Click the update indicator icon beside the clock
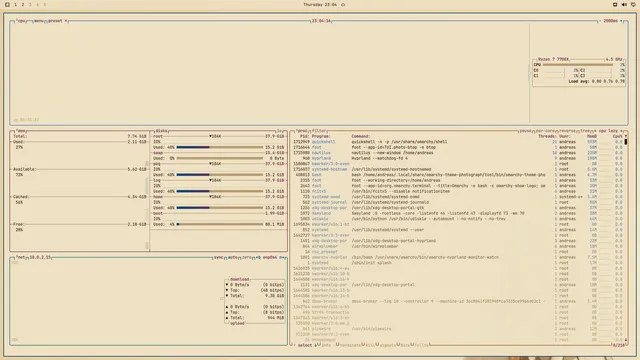Screen dimensions: 640x360 pos(343,4)
